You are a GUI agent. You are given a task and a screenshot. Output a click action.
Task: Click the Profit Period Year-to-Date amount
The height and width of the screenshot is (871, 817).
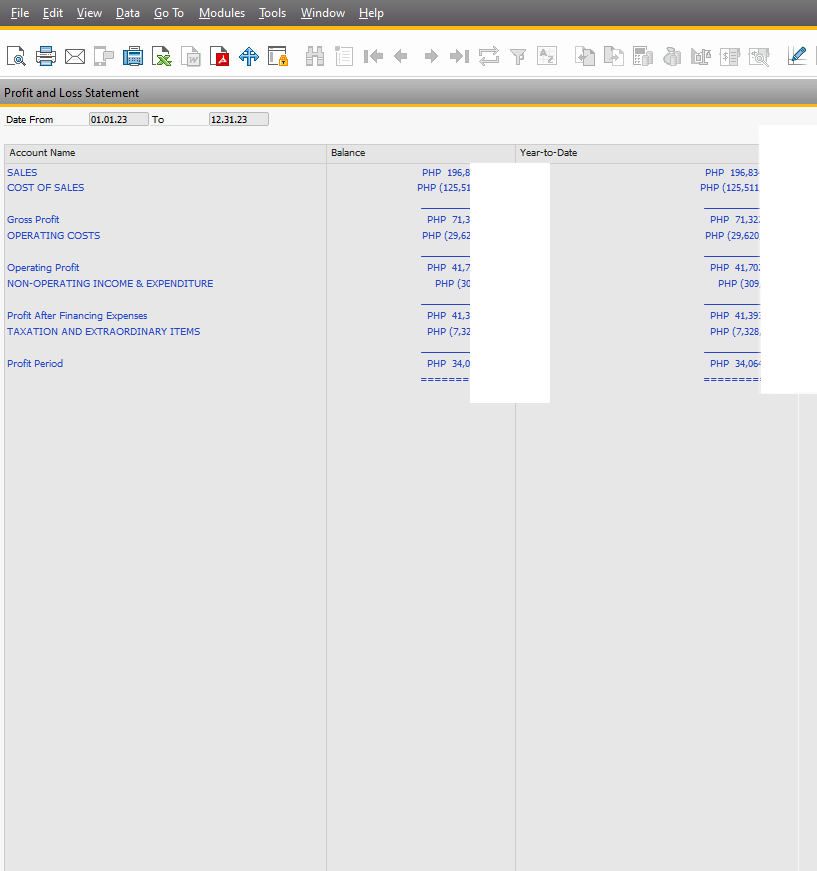pos(735,364)
